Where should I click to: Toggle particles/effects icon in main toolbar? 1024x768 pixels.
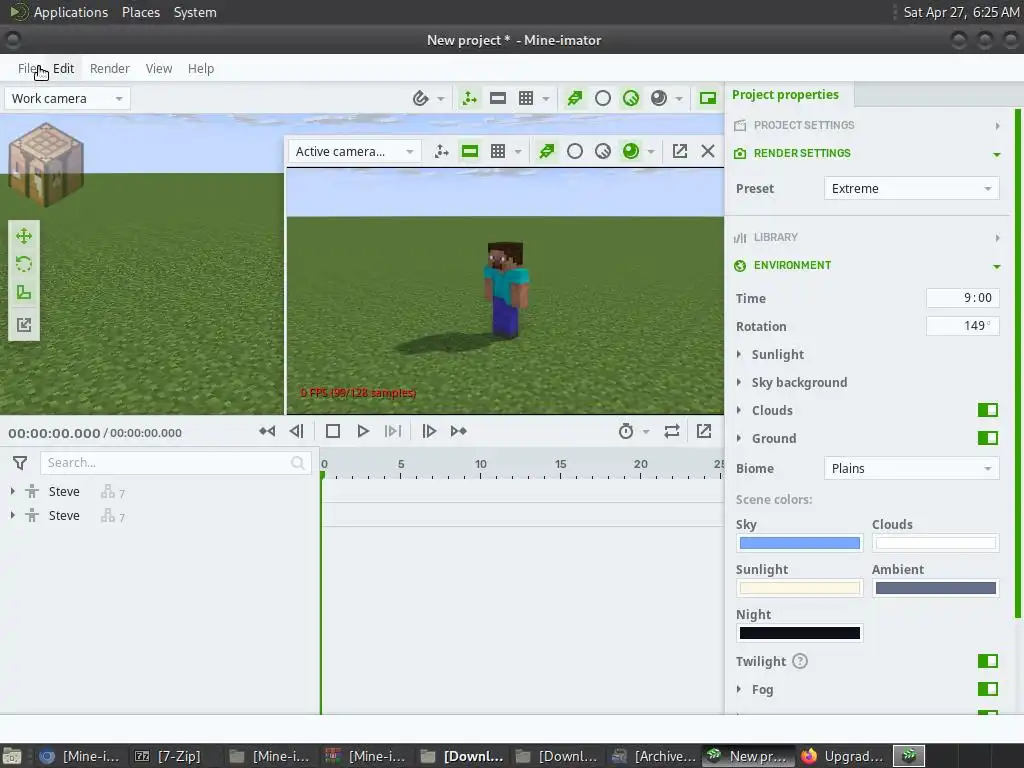point(575,99)
